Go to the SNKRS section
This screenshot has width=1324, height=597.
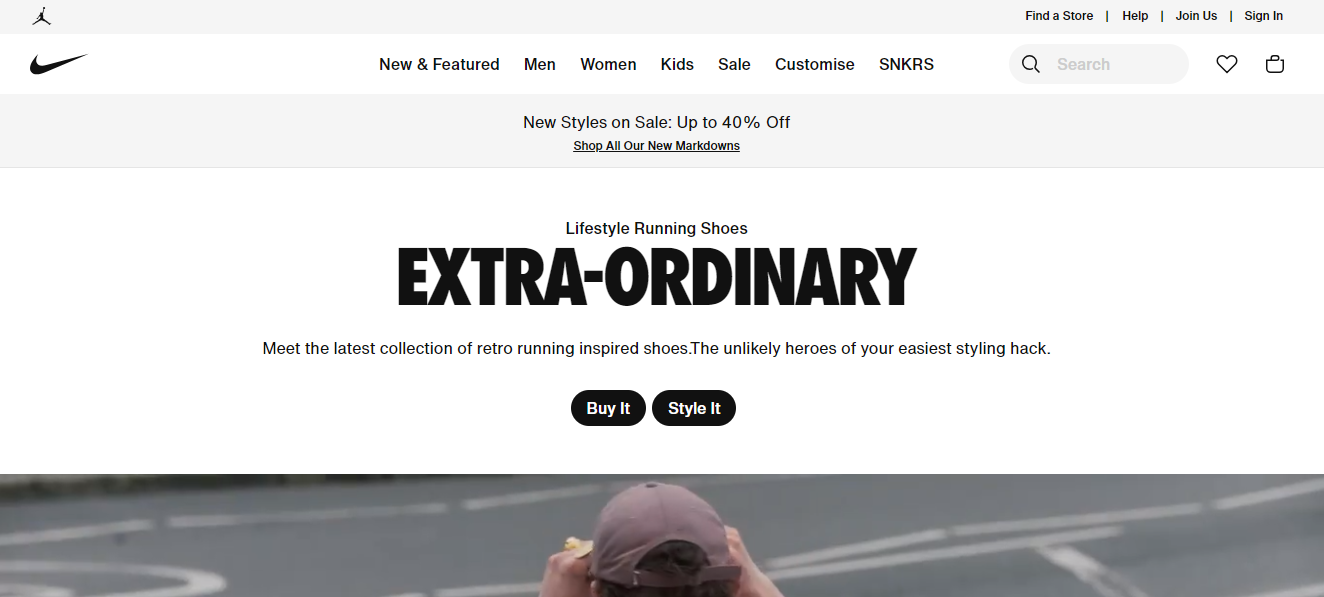[906, 64]
